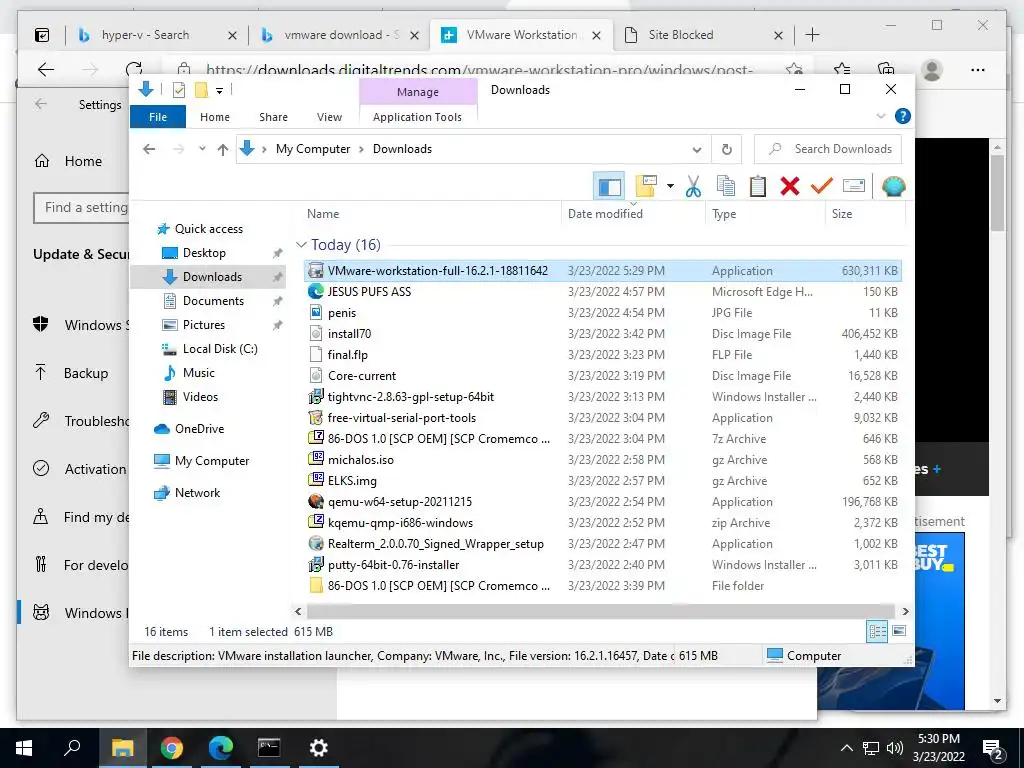This screenshot has height=768, width=1024.
Task: Switch to the hyper-v Search browser tab
Action: click(x=156, y=35)
